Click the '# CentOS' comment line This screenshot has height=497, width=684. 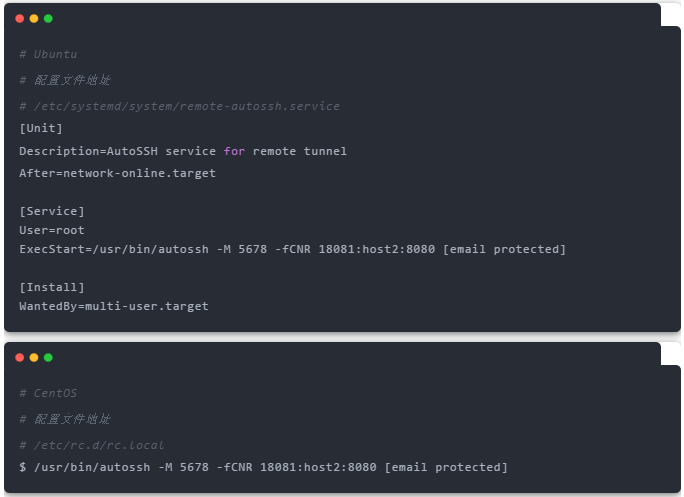coord(48,393)
